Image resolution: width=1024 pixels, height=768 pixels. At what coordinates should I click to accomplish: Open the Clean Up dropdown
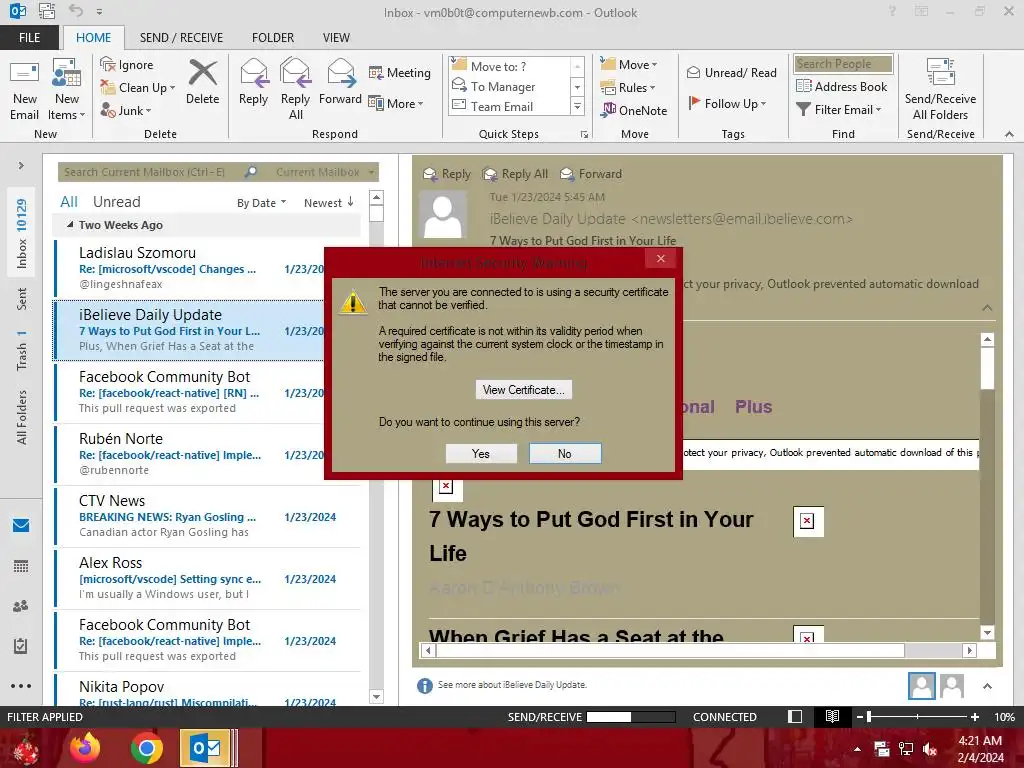138,88
